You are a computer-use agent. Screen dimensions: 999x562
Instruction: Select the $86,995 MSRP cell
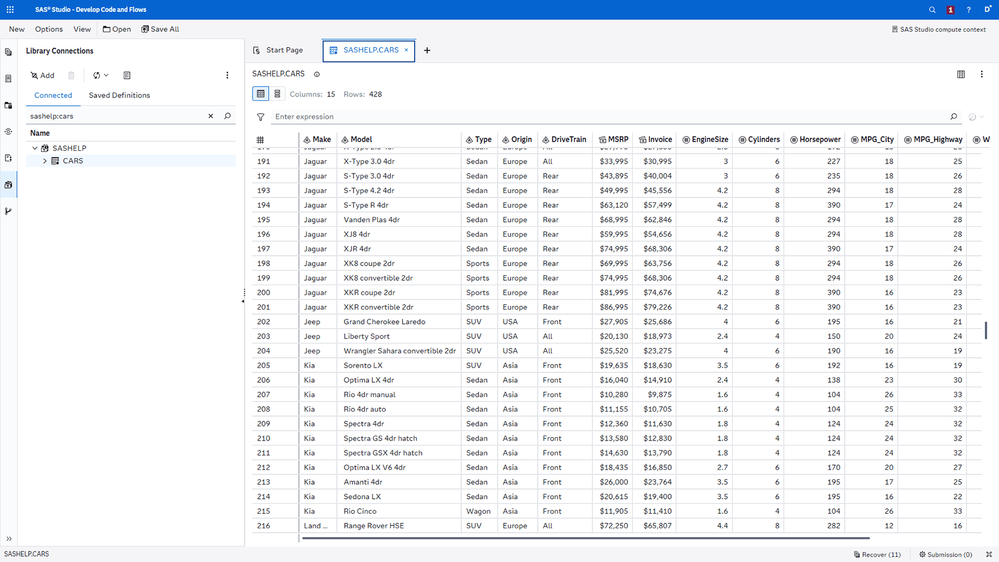click(x=614, y=307)
